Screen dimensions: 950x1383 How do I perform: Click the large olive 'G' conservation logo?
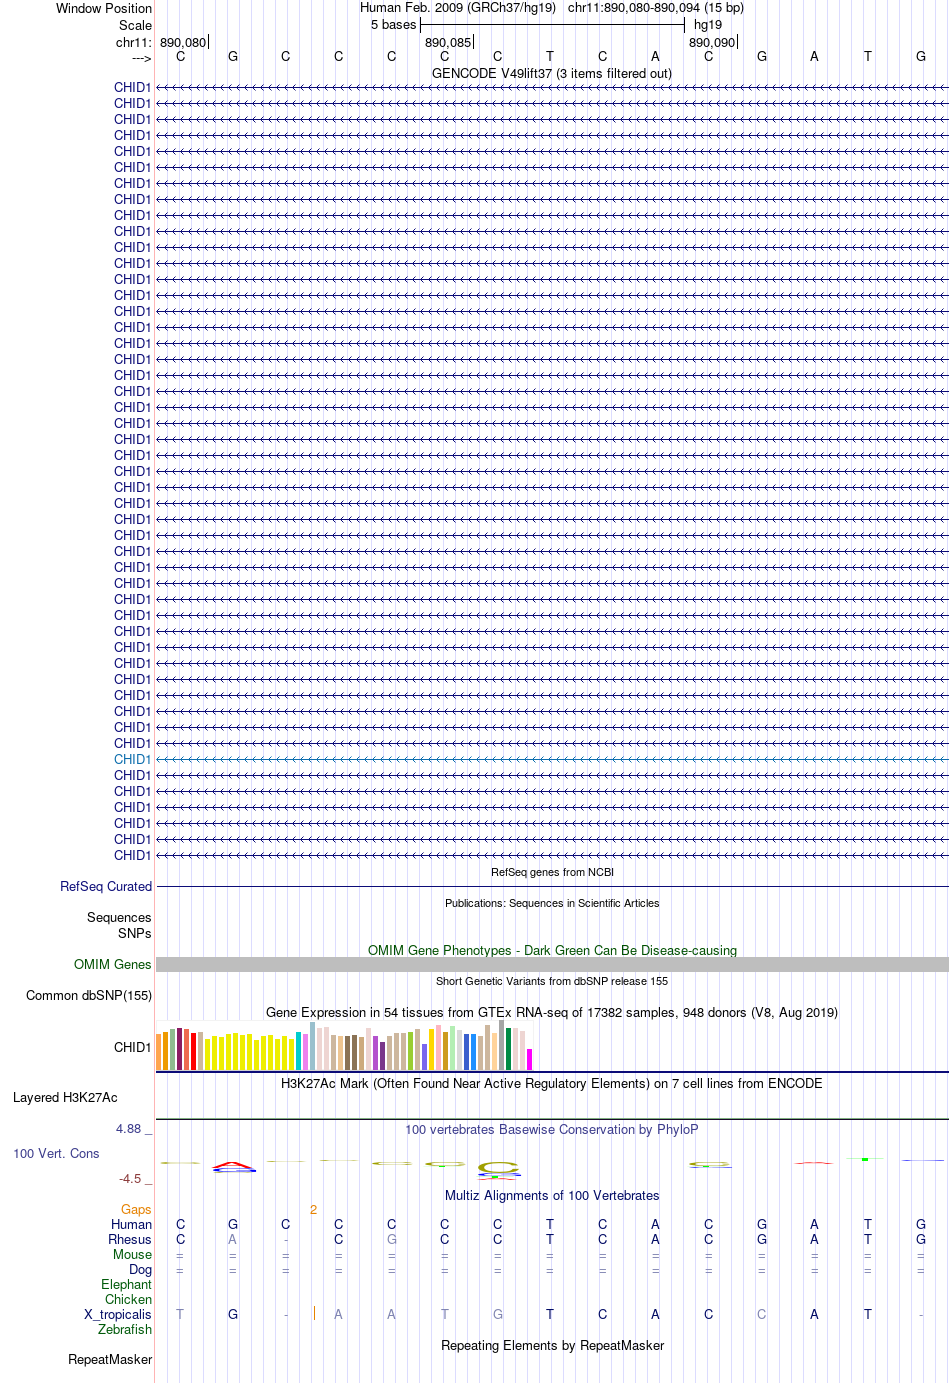click(x=498, y=1167)
